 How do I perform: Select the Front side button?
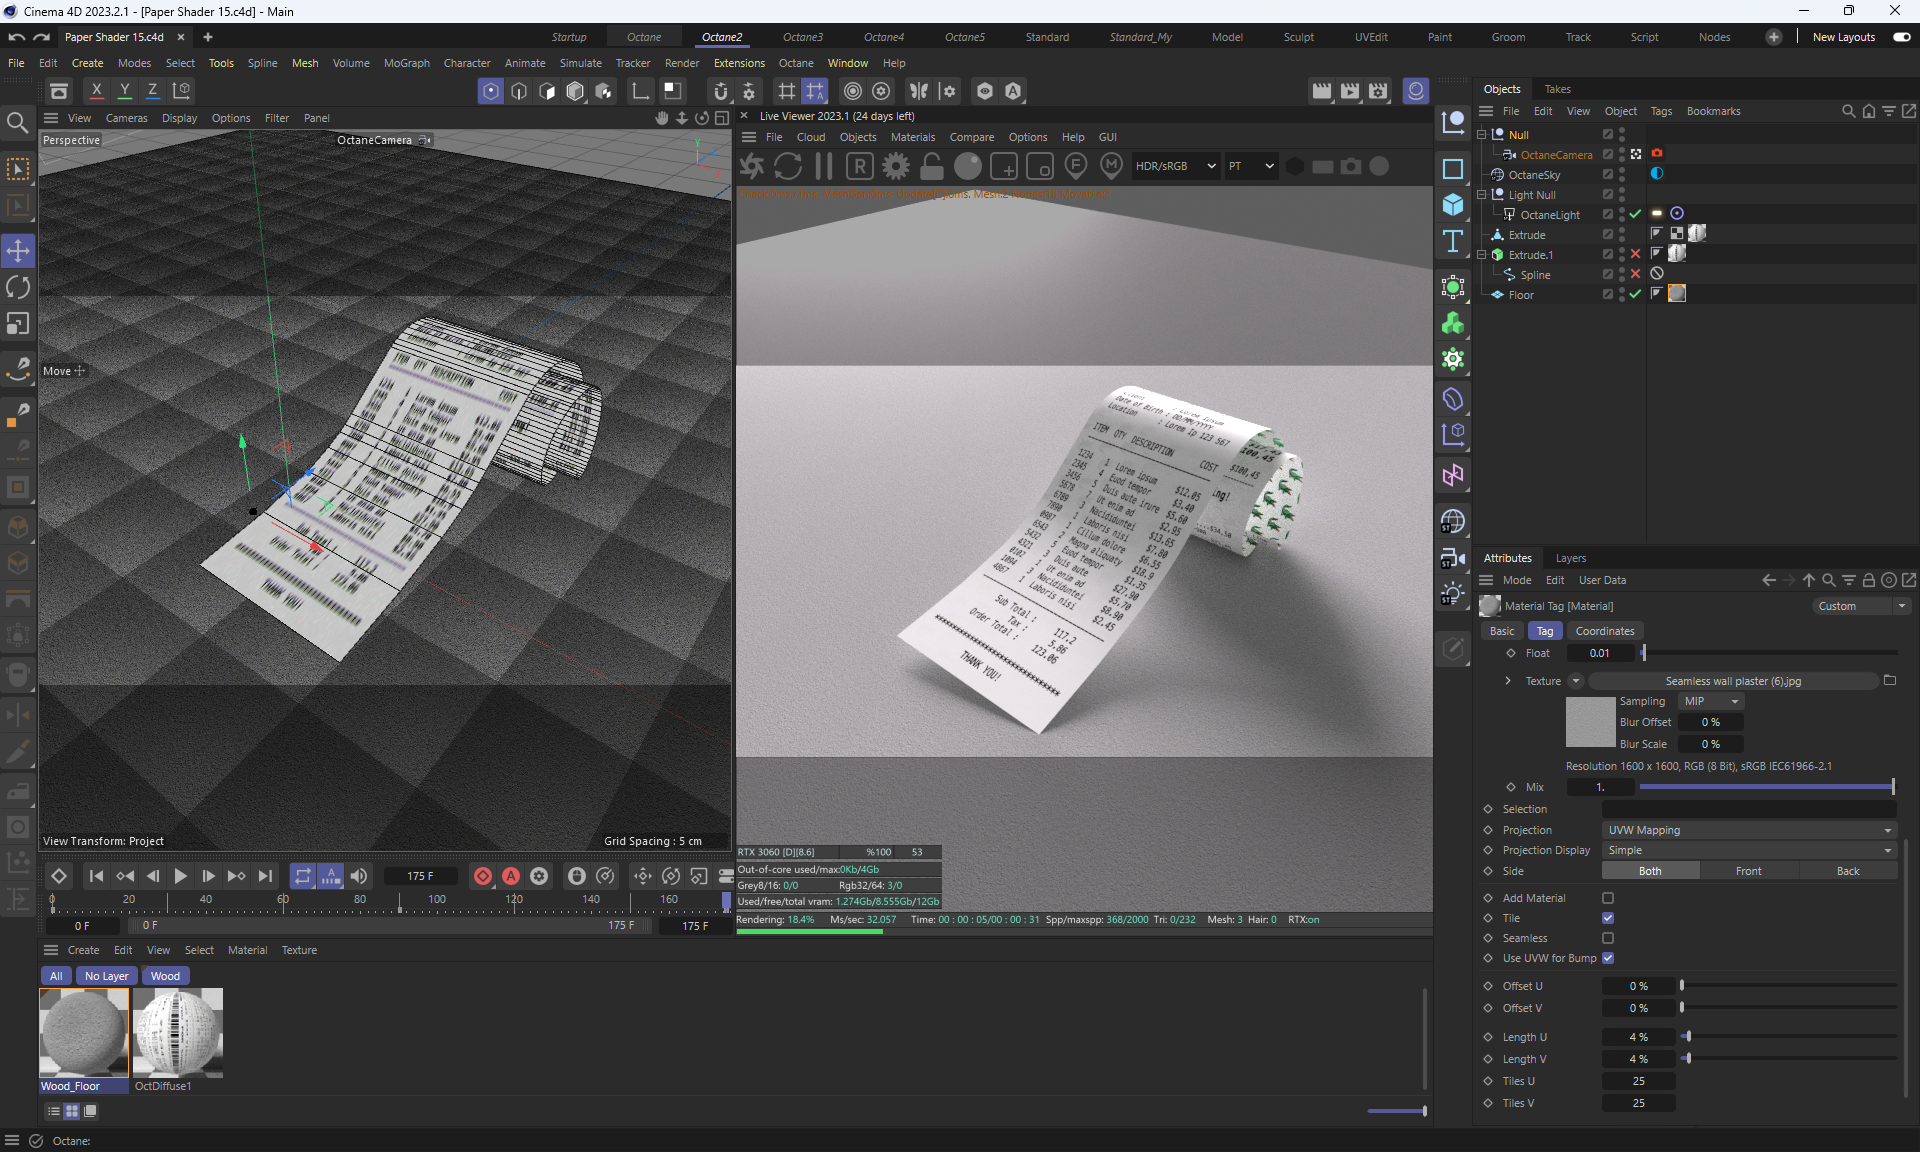point(1748,871)
